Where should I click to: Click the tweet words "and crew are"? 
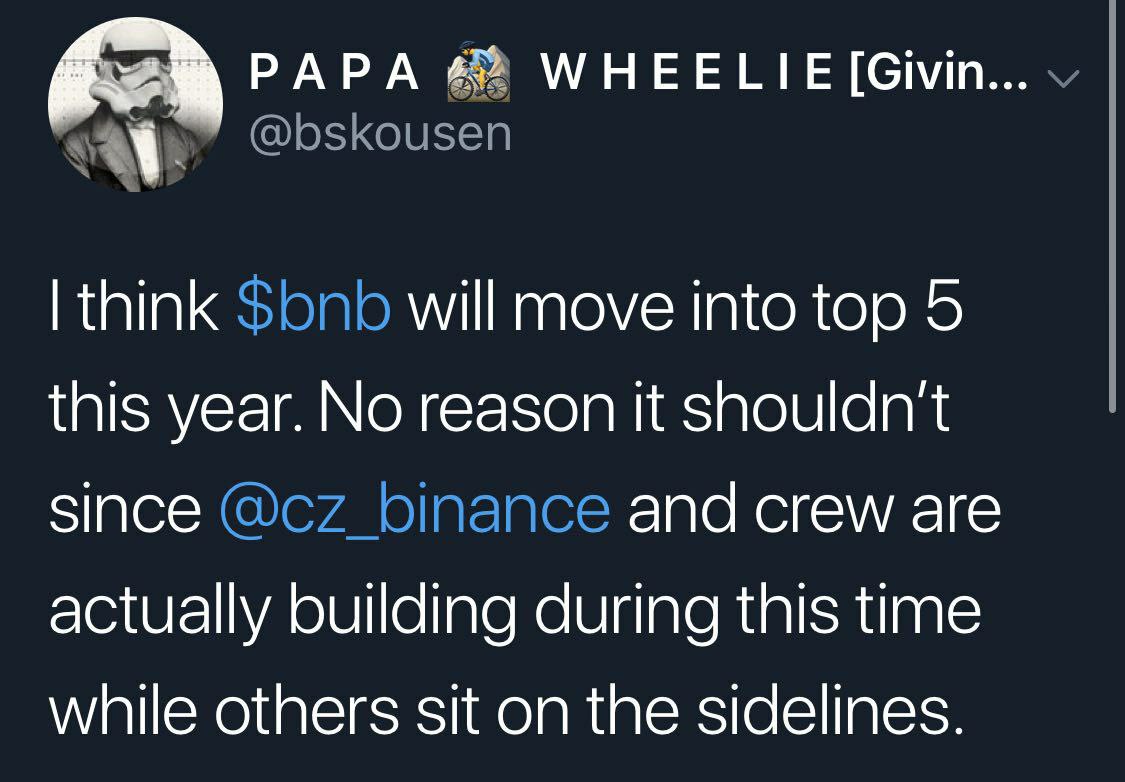pos(814,510)
